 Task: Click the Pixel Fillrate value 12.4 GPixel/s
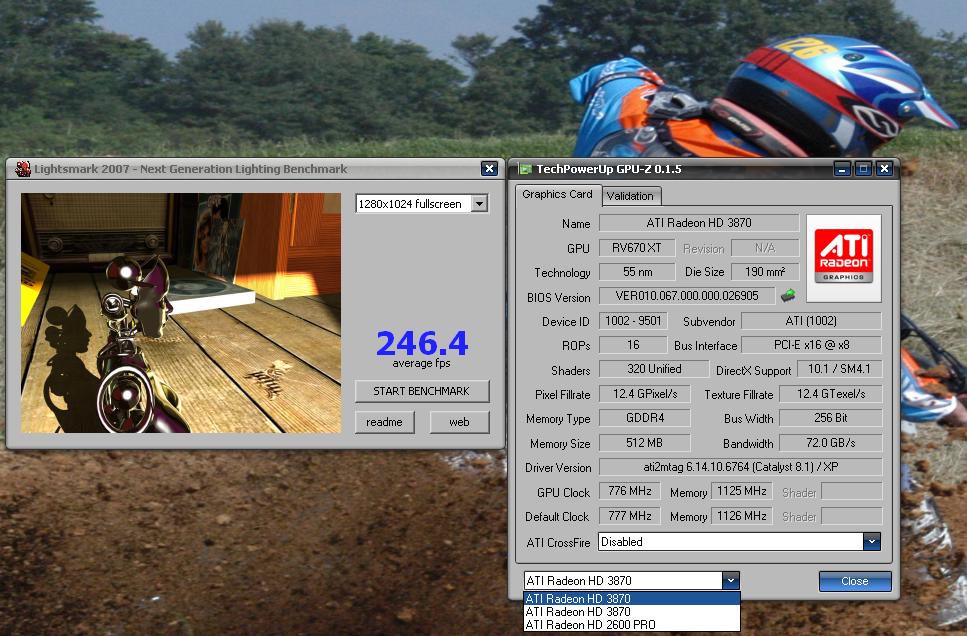pos(644,394)
